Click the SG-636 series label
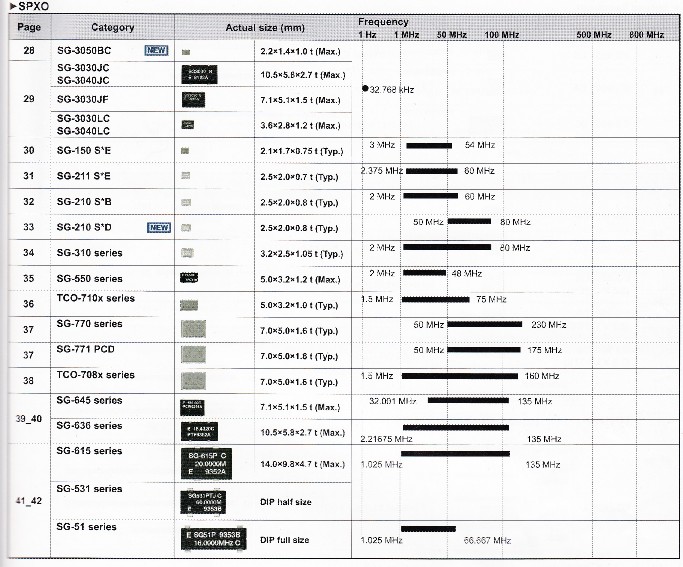The height and width of the screenshot is (567, 683). tap(90, 425)
